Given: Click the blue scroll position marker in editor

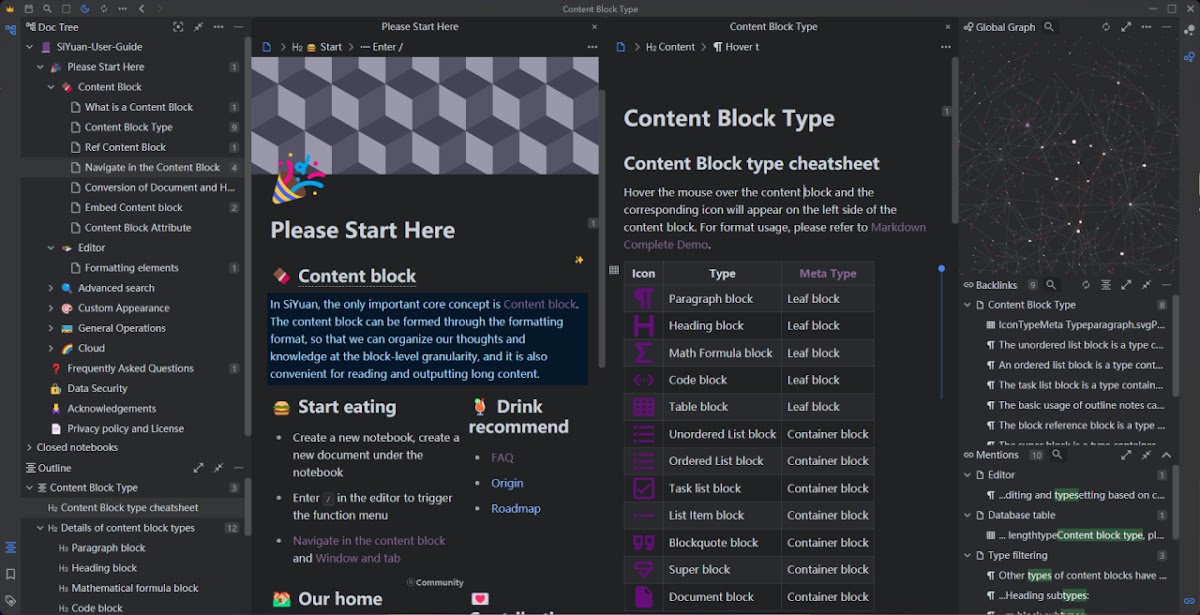Looking at the screenshot, I should 941,269.
